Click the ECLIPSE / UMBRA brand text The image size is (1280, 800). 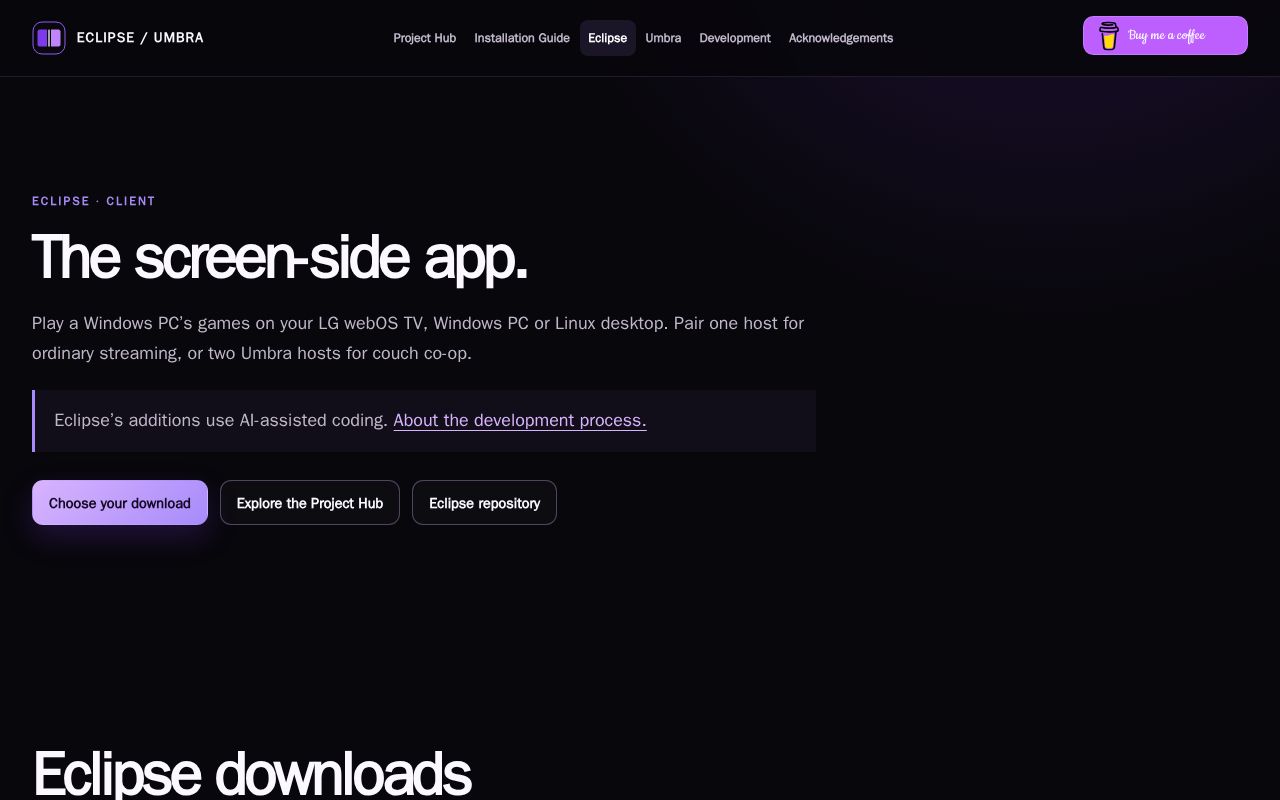point(140,38)
